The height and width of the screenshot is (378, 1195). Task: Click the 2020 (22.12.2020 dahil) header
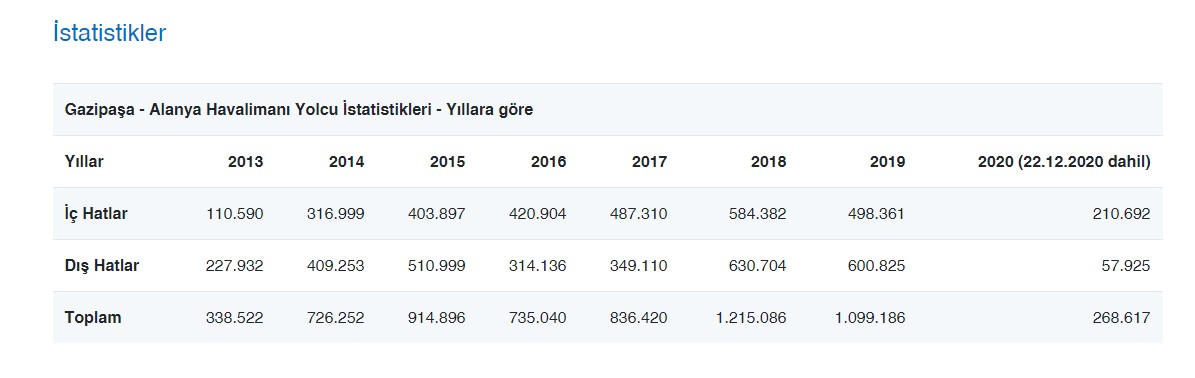tap(1064, 162)
